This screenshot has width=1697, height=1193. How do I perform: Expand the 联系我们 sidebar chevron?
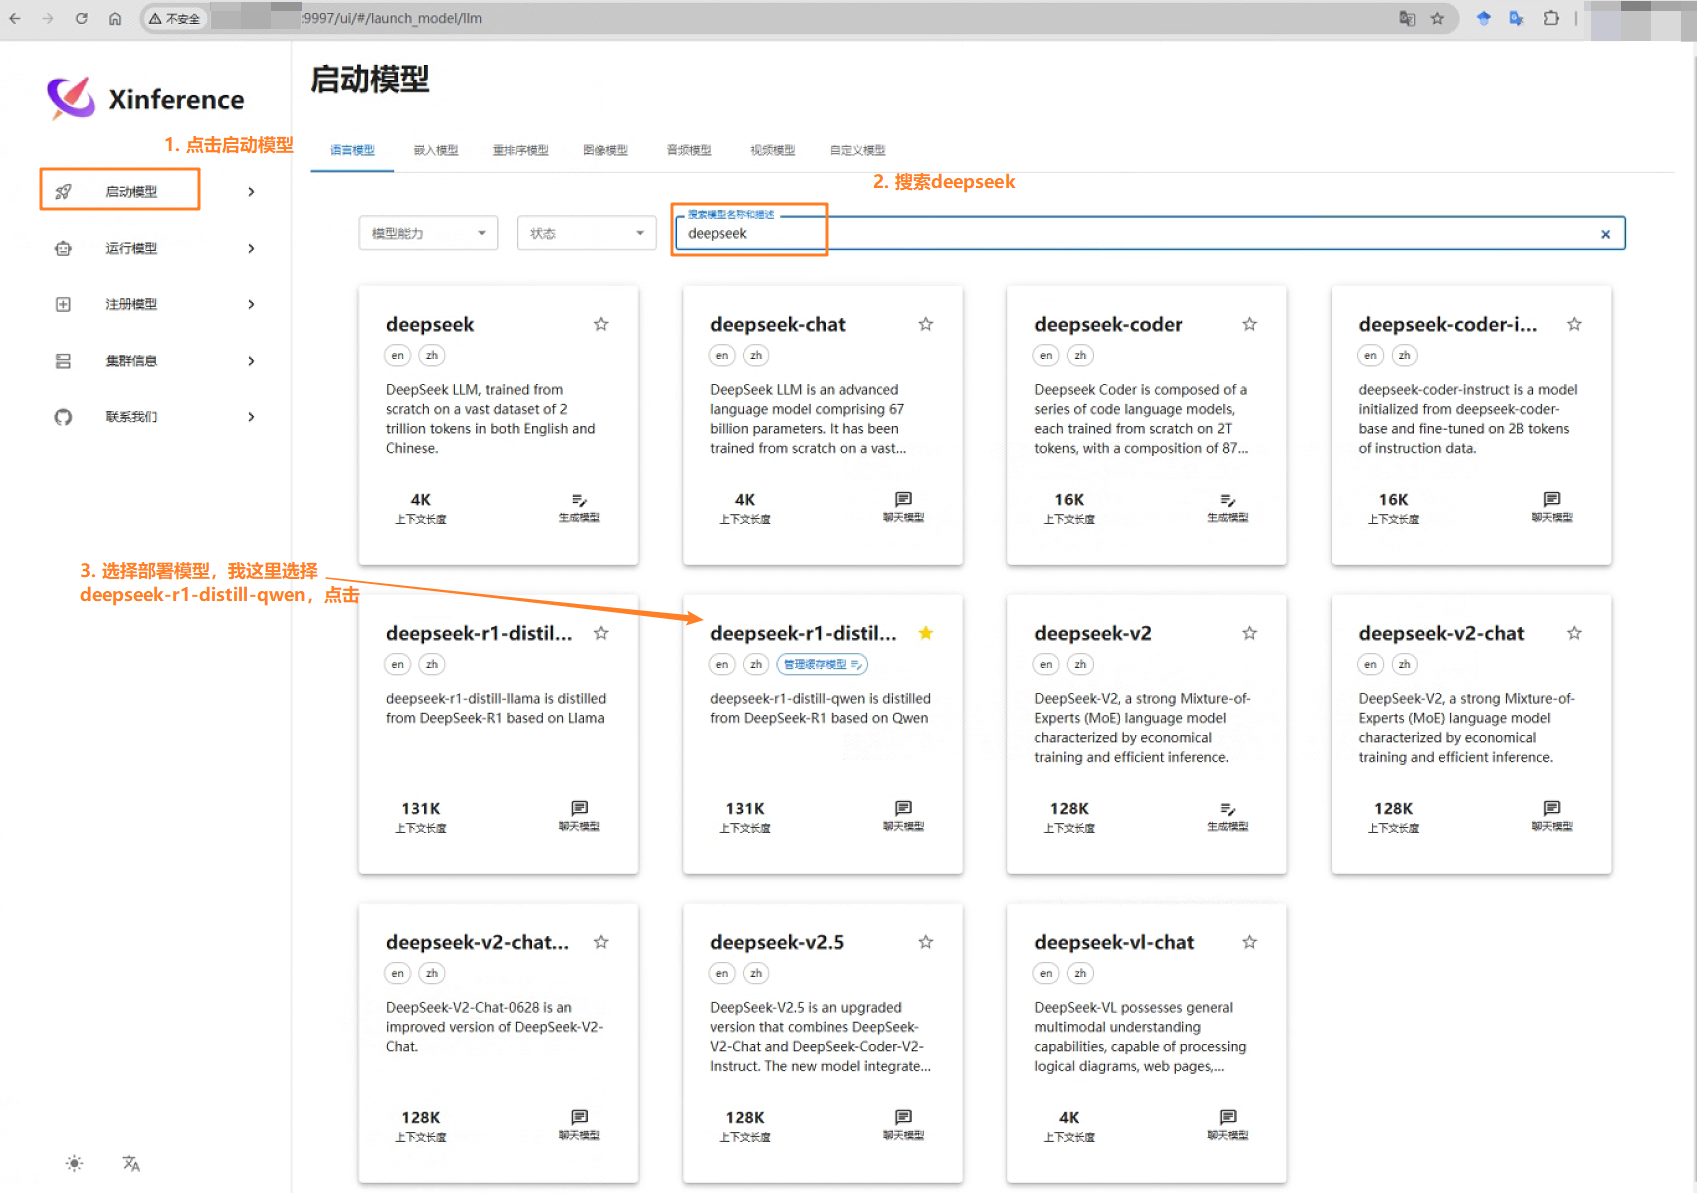tap(251, 417)
